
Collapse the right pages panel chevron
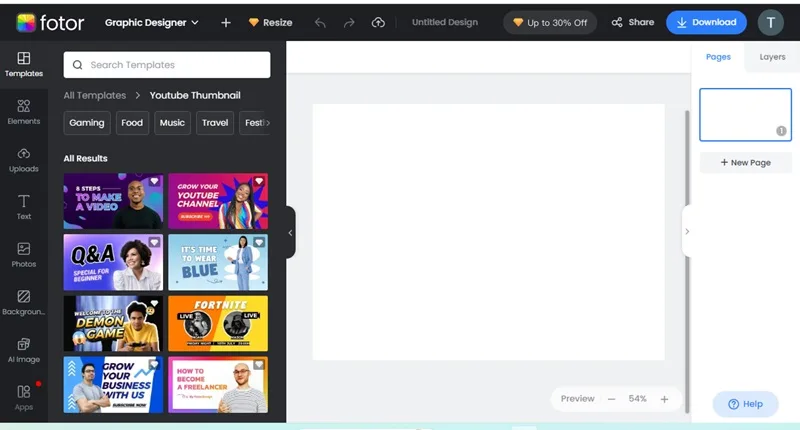coord(687,232)
